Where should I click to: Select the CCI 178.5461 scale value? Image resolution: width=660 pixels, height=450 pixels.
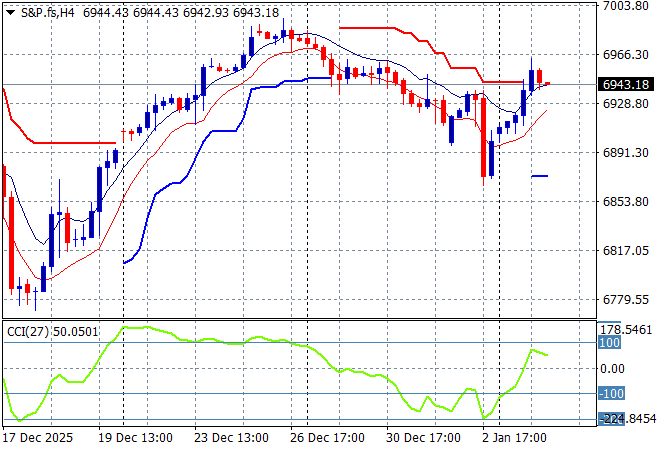click(x=626, y=330)
